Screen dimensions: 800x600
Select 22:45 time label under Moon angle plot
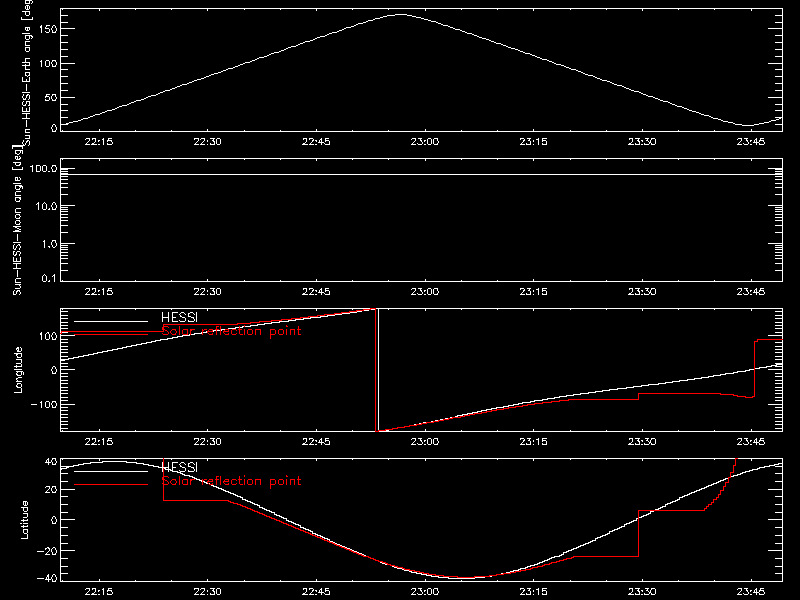[x=316, y=292]
